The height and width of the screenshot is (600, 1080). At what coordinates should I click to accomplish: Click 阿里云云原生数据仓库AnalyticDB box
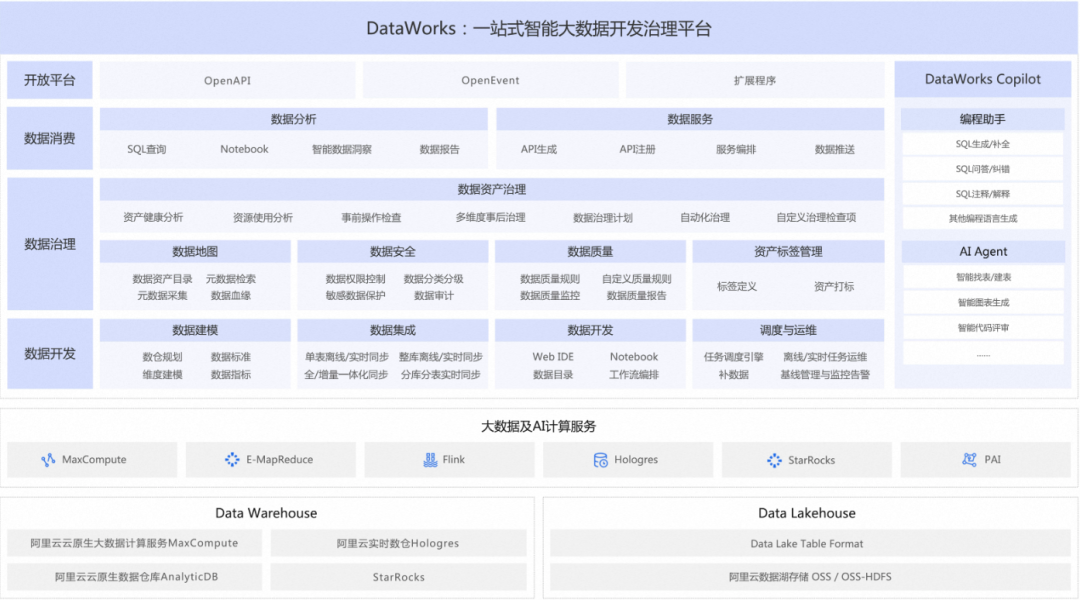(135, 577)
